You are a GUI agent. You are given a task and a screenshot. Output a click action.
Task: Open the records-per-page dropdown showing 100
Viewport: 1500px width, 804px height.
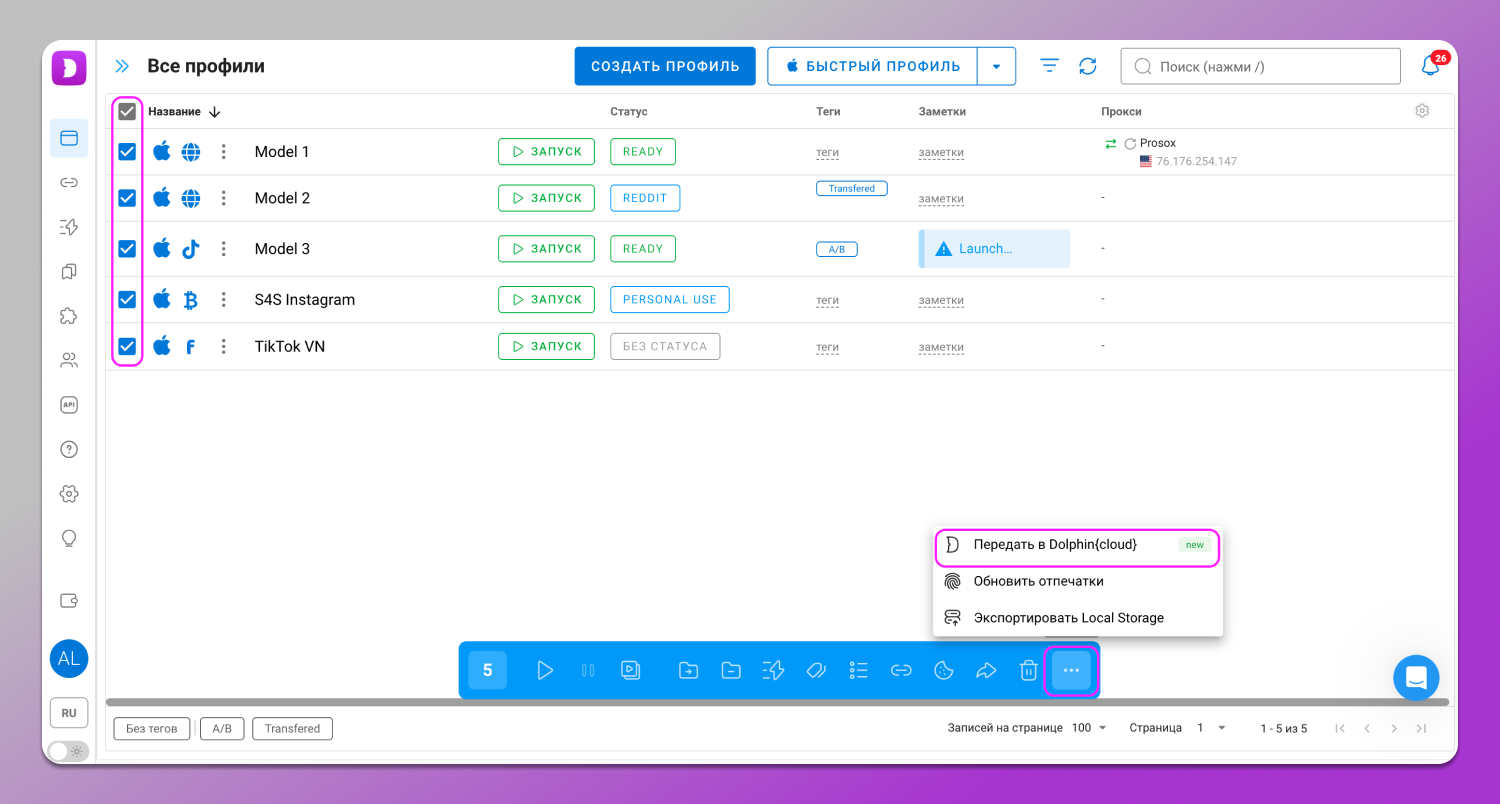tap(1089, 728)
